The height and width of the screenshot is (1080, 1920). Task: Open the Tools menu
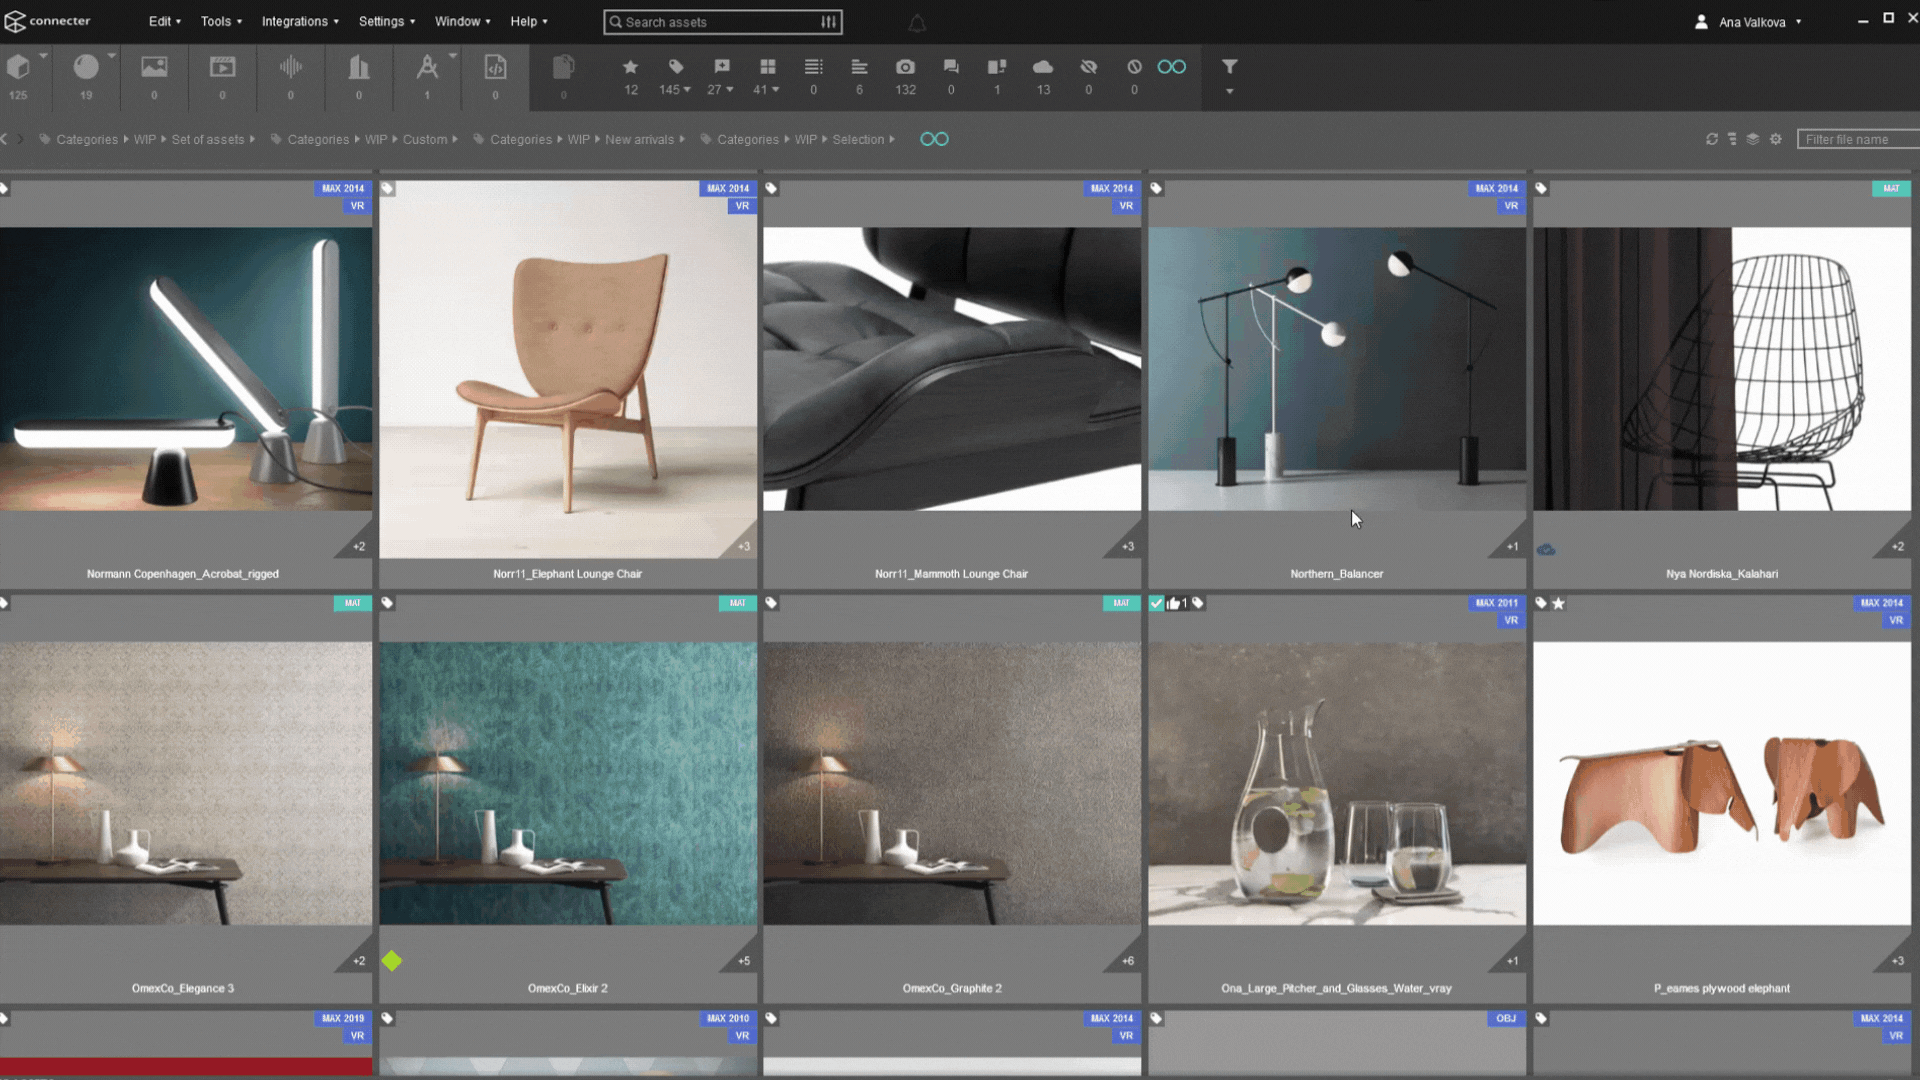click(221, 21)
